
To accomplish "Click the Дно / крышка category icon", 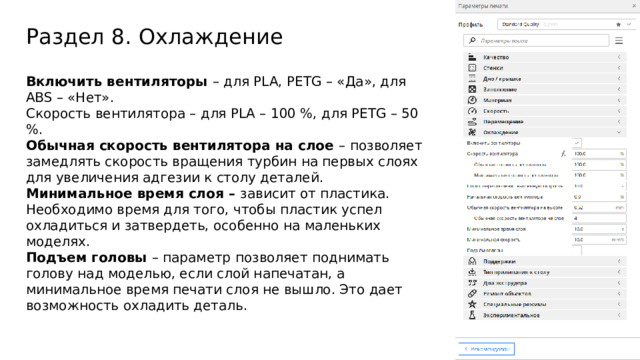I will pos(472,78).
